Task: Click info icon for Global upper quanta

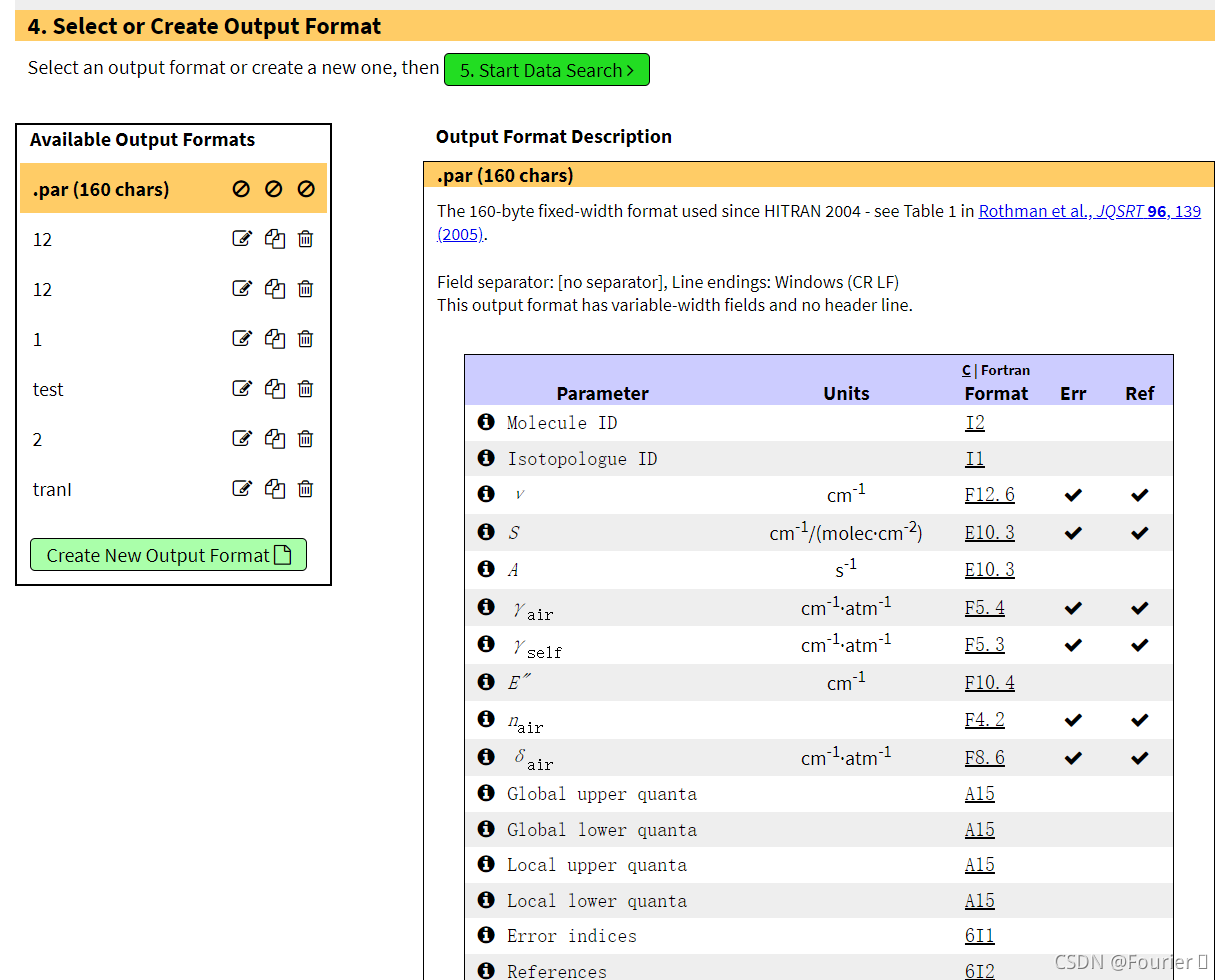Action: (x=486, y=793)
